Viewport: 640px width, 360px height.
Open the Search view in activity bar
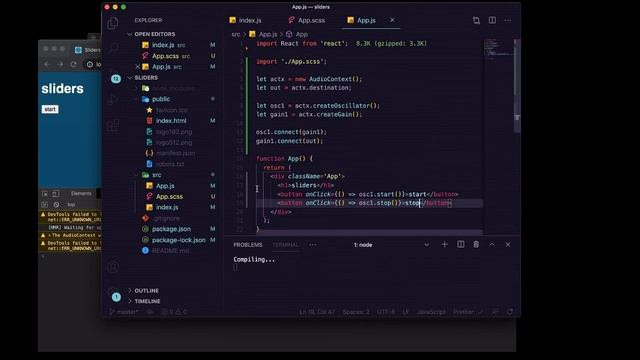click(113, 48)
